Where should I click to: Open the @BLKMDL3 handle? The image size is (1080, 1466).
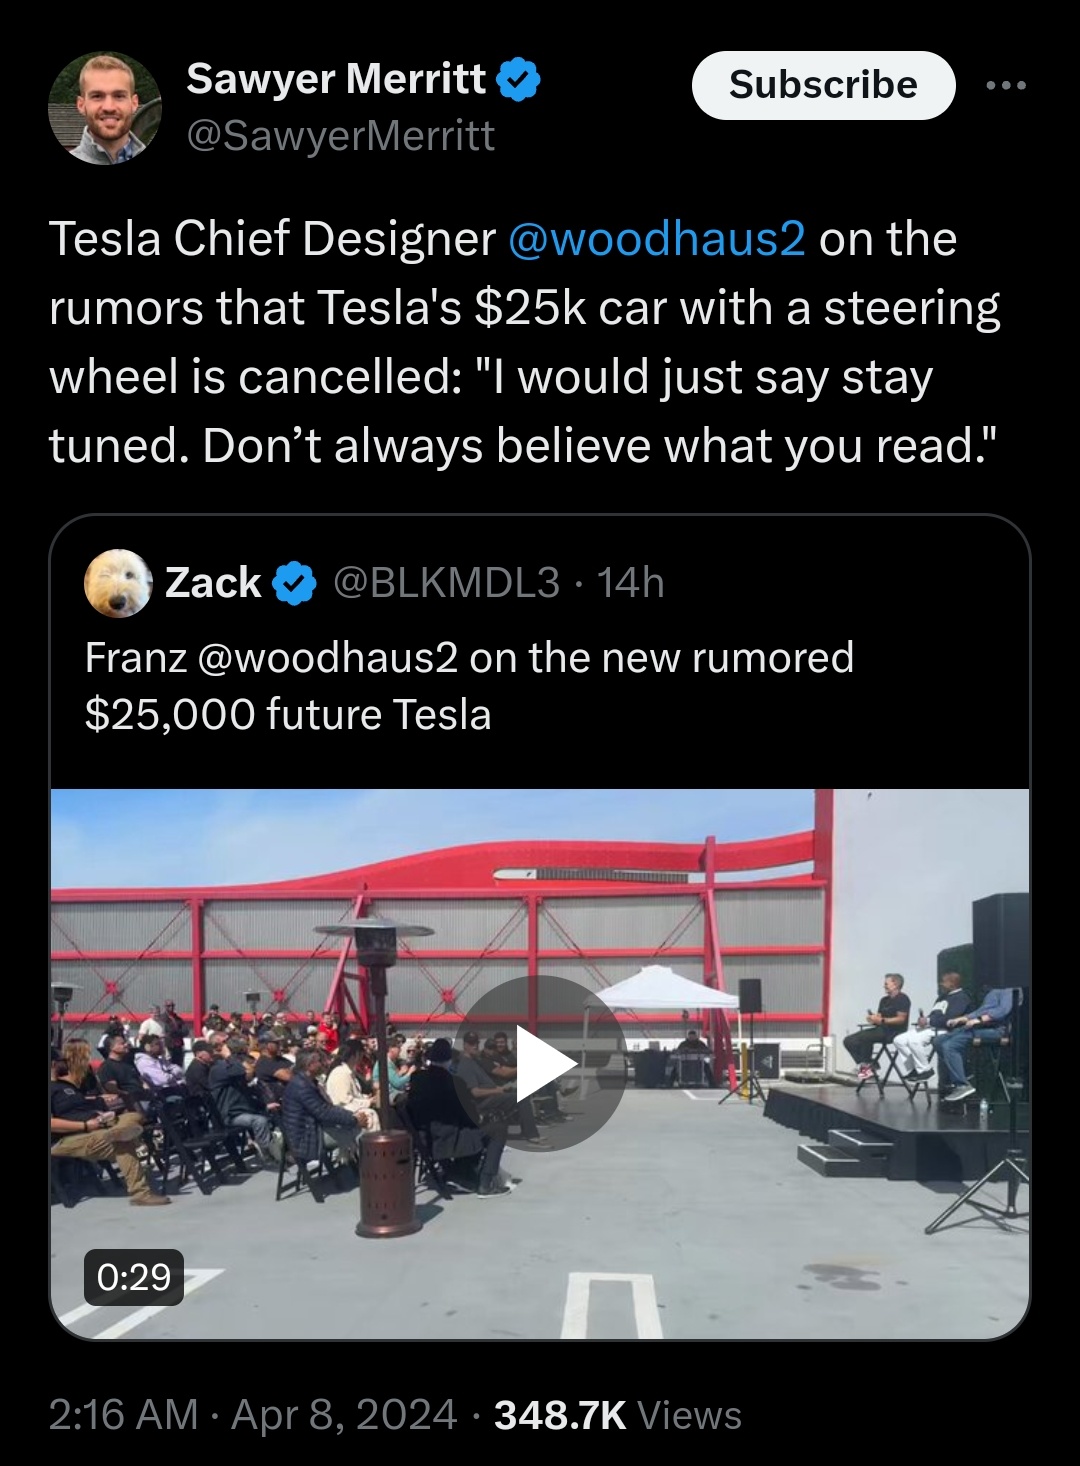446,583
